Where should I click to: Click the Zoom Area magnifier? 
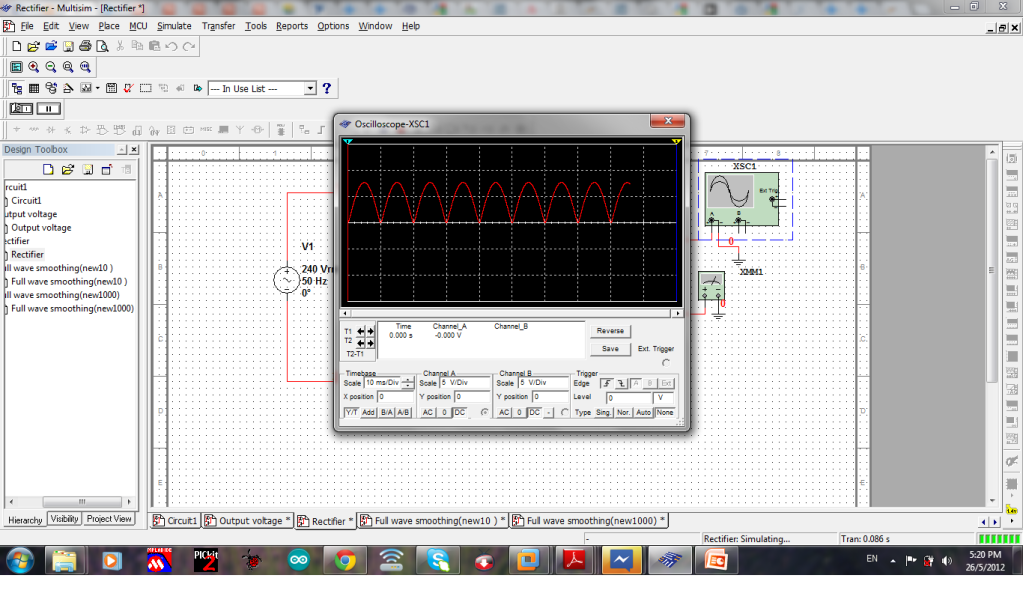68,67
